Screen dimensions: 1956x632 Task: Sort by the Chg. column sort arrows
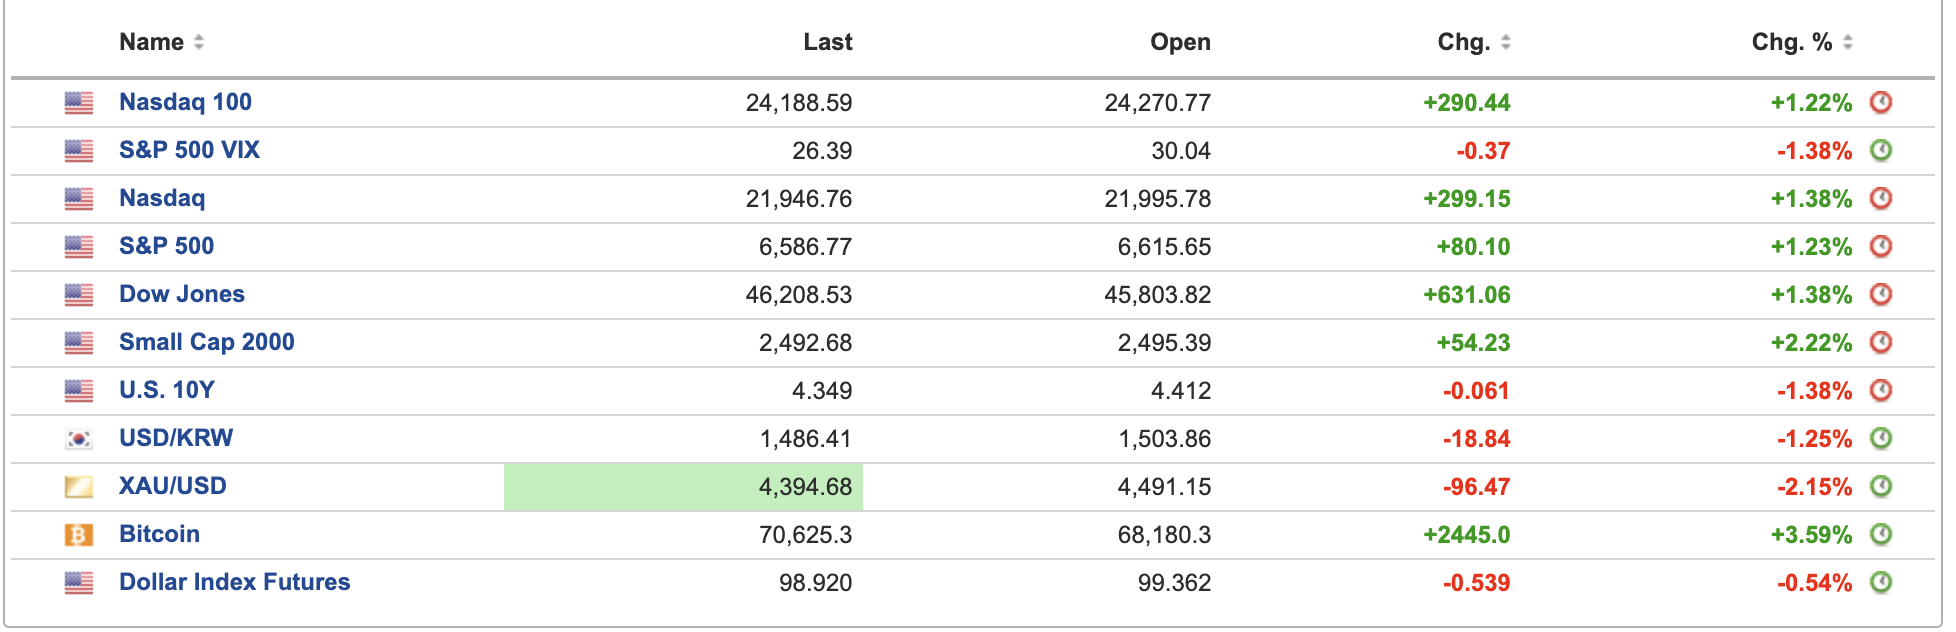click(1505, 42)
